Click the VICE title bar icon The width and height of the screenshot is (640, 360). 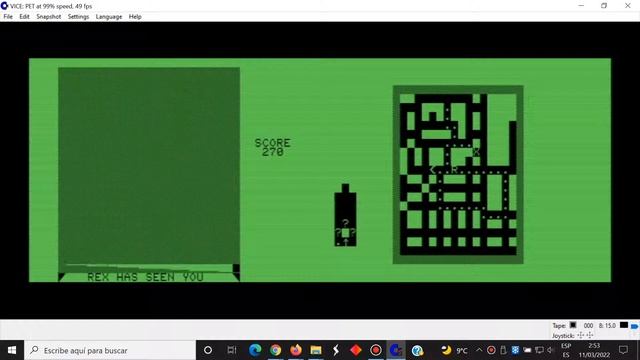[x=4, y=6]
